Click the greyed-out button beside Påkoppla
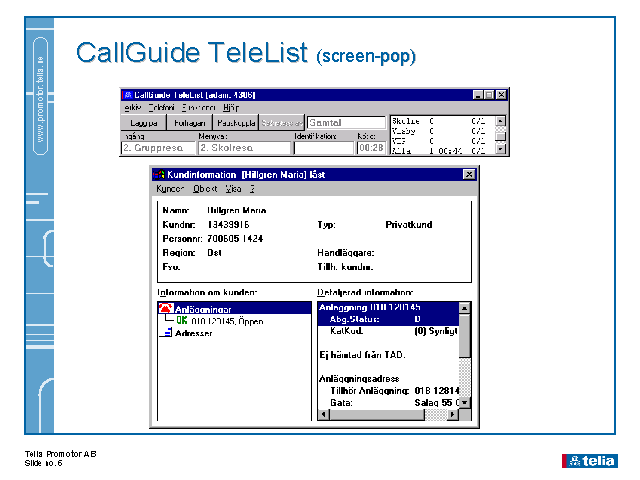The width and height of the screenshot is (640, 480). coord(282,122)
